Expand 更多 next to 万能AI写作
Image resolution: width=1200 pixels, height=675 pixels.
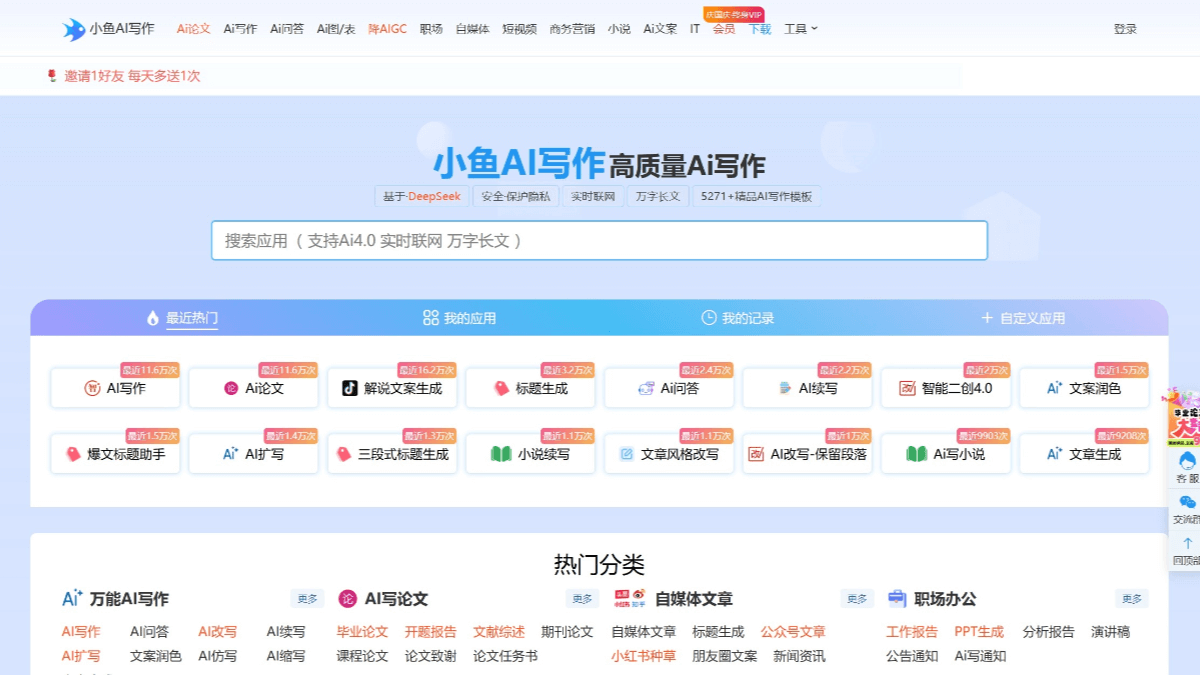pyautogui.click(x=307, y=599)
